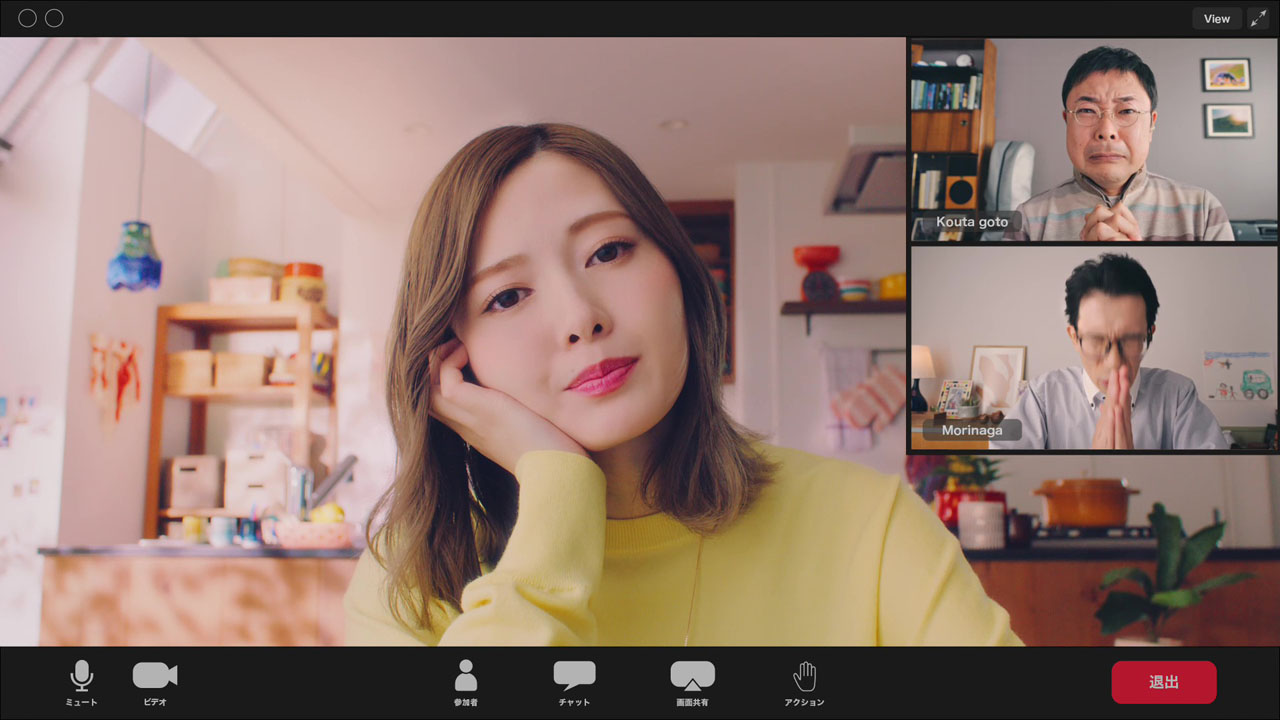Viewport: 1280px width, 720px height.
Task: Open reactions with the raised hand icon
Action: 805,676
